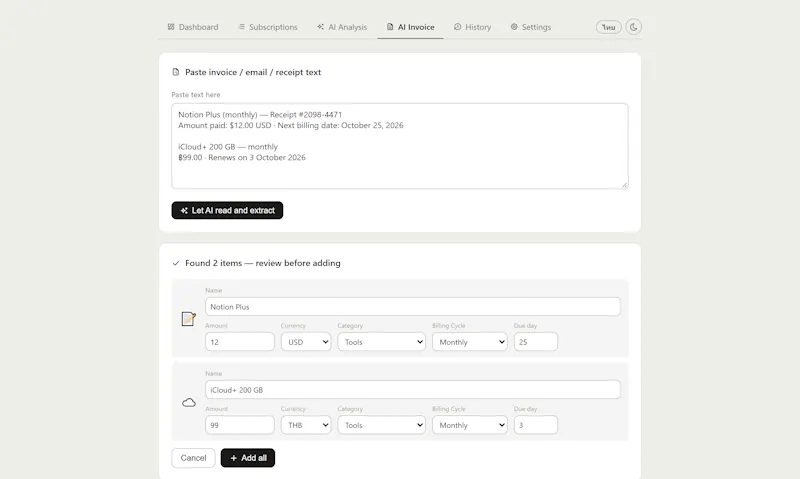The height and width of the screenshot is (479, 800).
Task: Grab the textarea resize handle corner
Action: click(x=624, y=185)
